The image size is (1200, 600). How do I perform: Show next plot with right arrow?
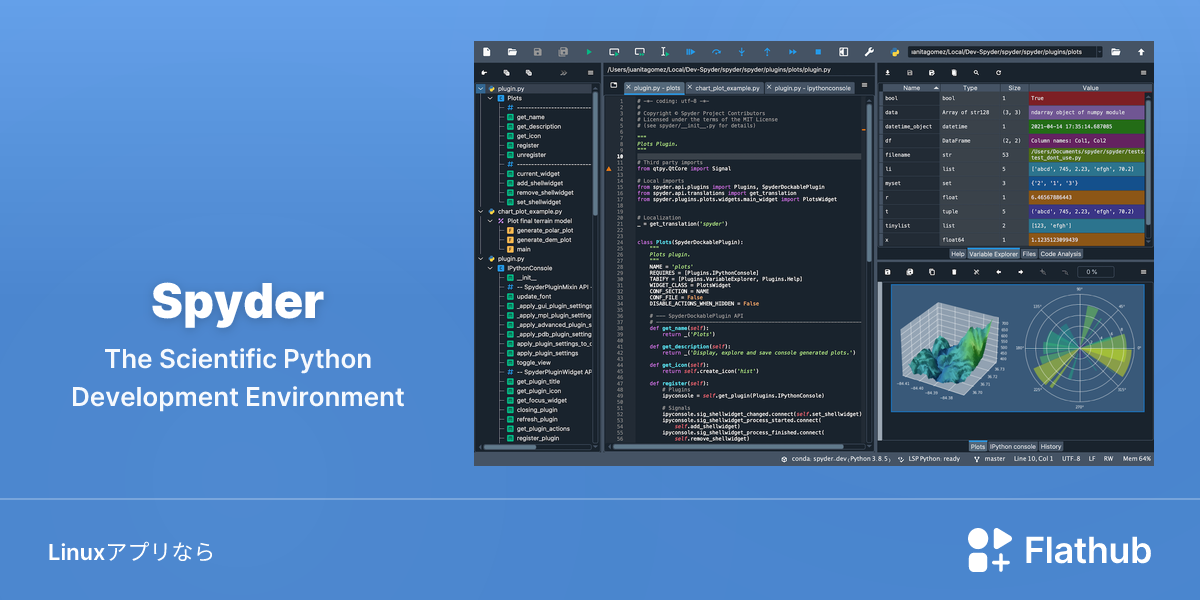tap(1020, 272)
